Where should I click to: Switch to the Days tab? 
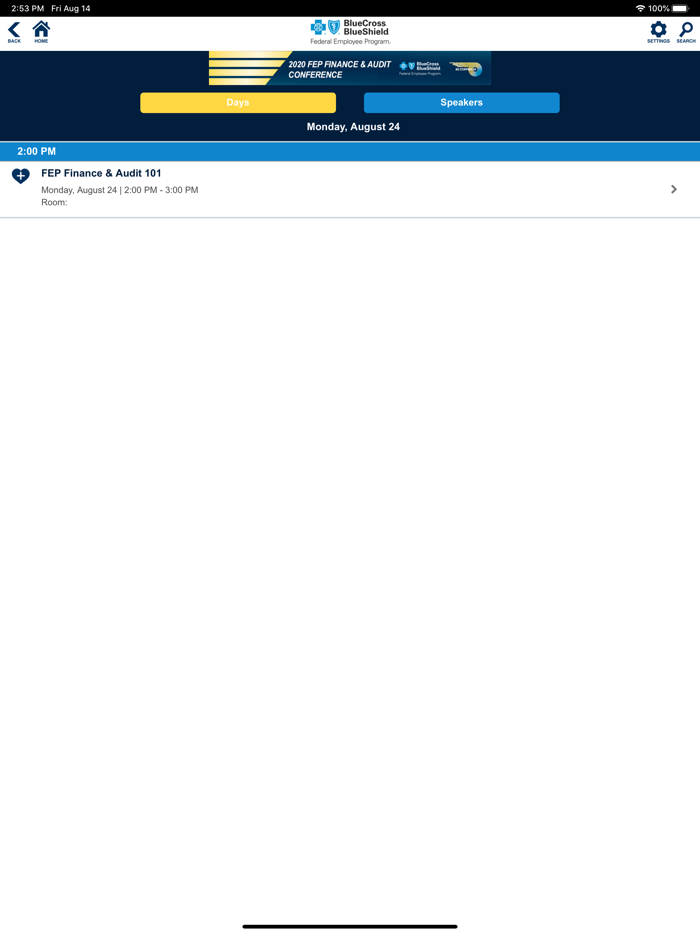[238, 102]
